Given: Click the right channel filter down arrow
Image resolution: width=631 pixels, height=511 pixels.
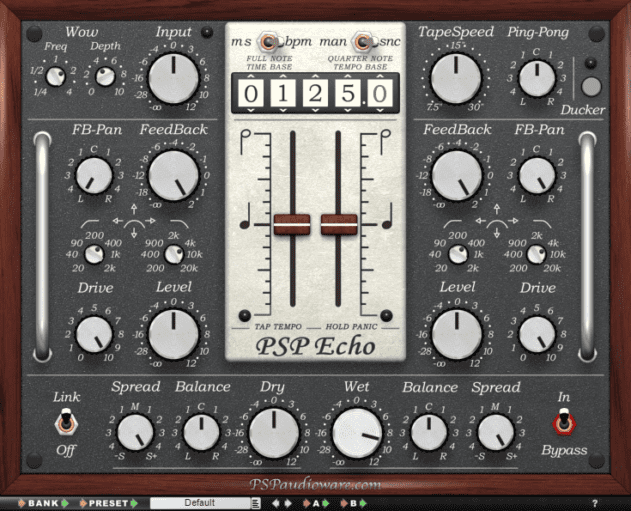Looking at the screenshot, I should point(497,233).
